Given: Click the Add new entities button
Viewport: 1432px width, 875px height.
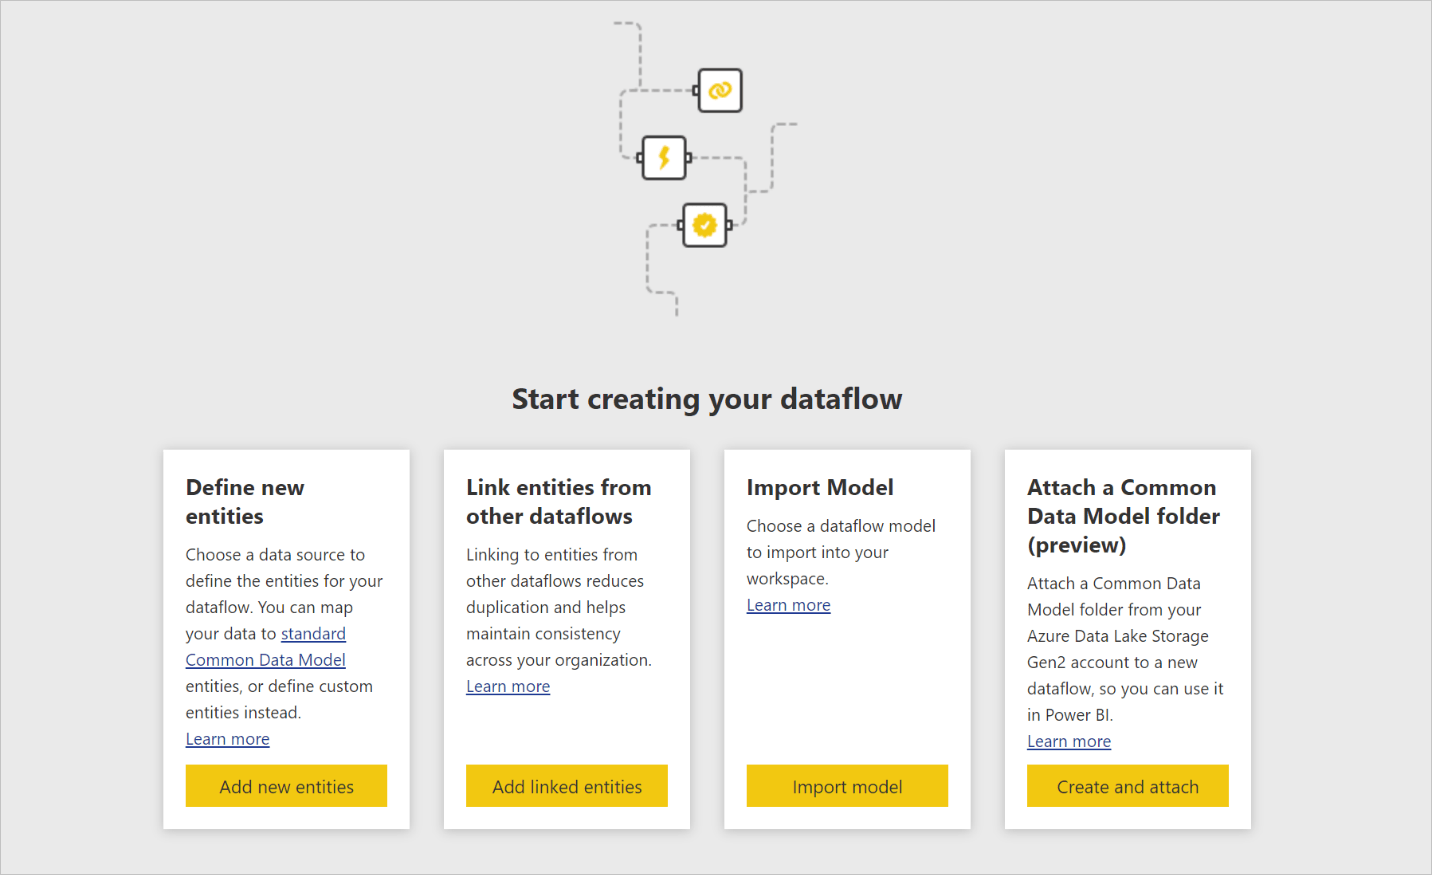Looking at the screenshot, I should coord(286,786).
